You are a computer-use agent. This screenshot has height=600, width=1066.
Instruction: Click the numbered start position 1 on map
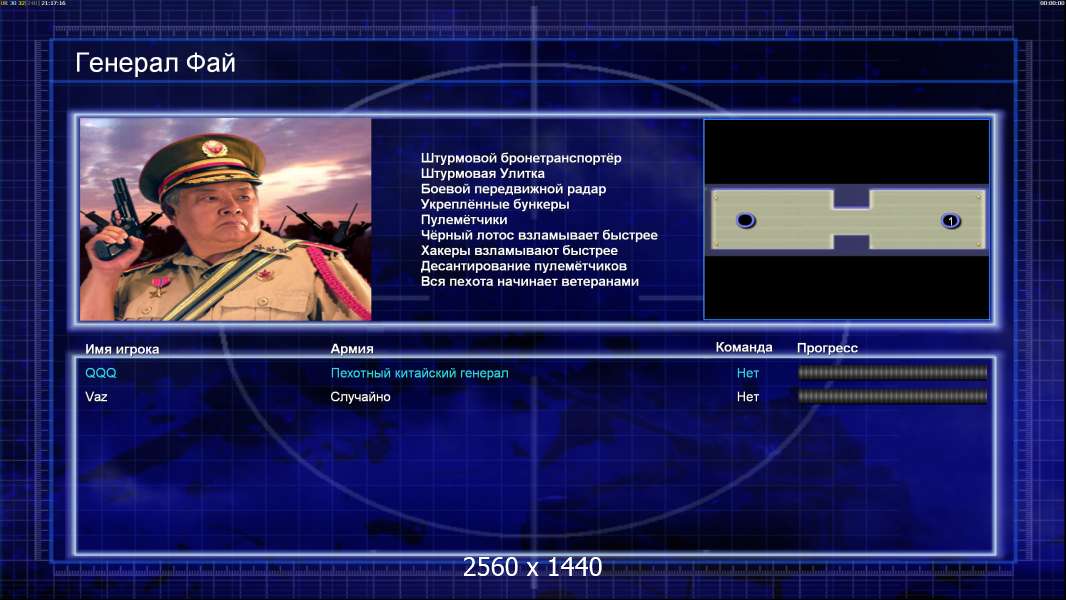click(x=950, y=220)
